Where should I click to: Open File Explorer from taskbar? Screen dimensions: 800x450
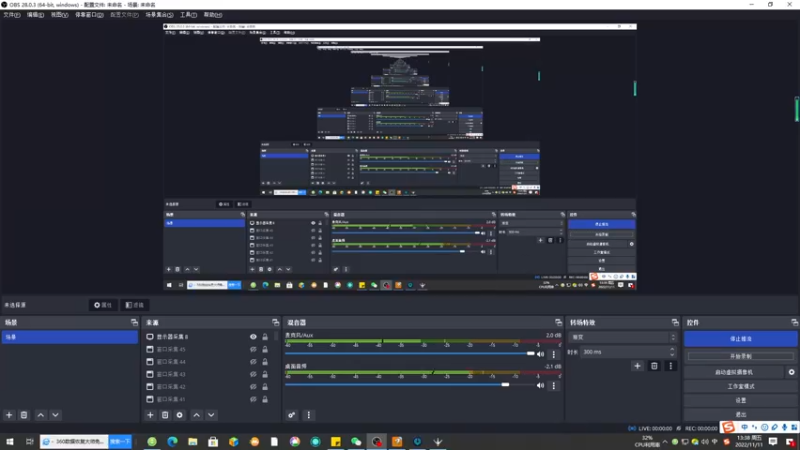click(193, 441)
